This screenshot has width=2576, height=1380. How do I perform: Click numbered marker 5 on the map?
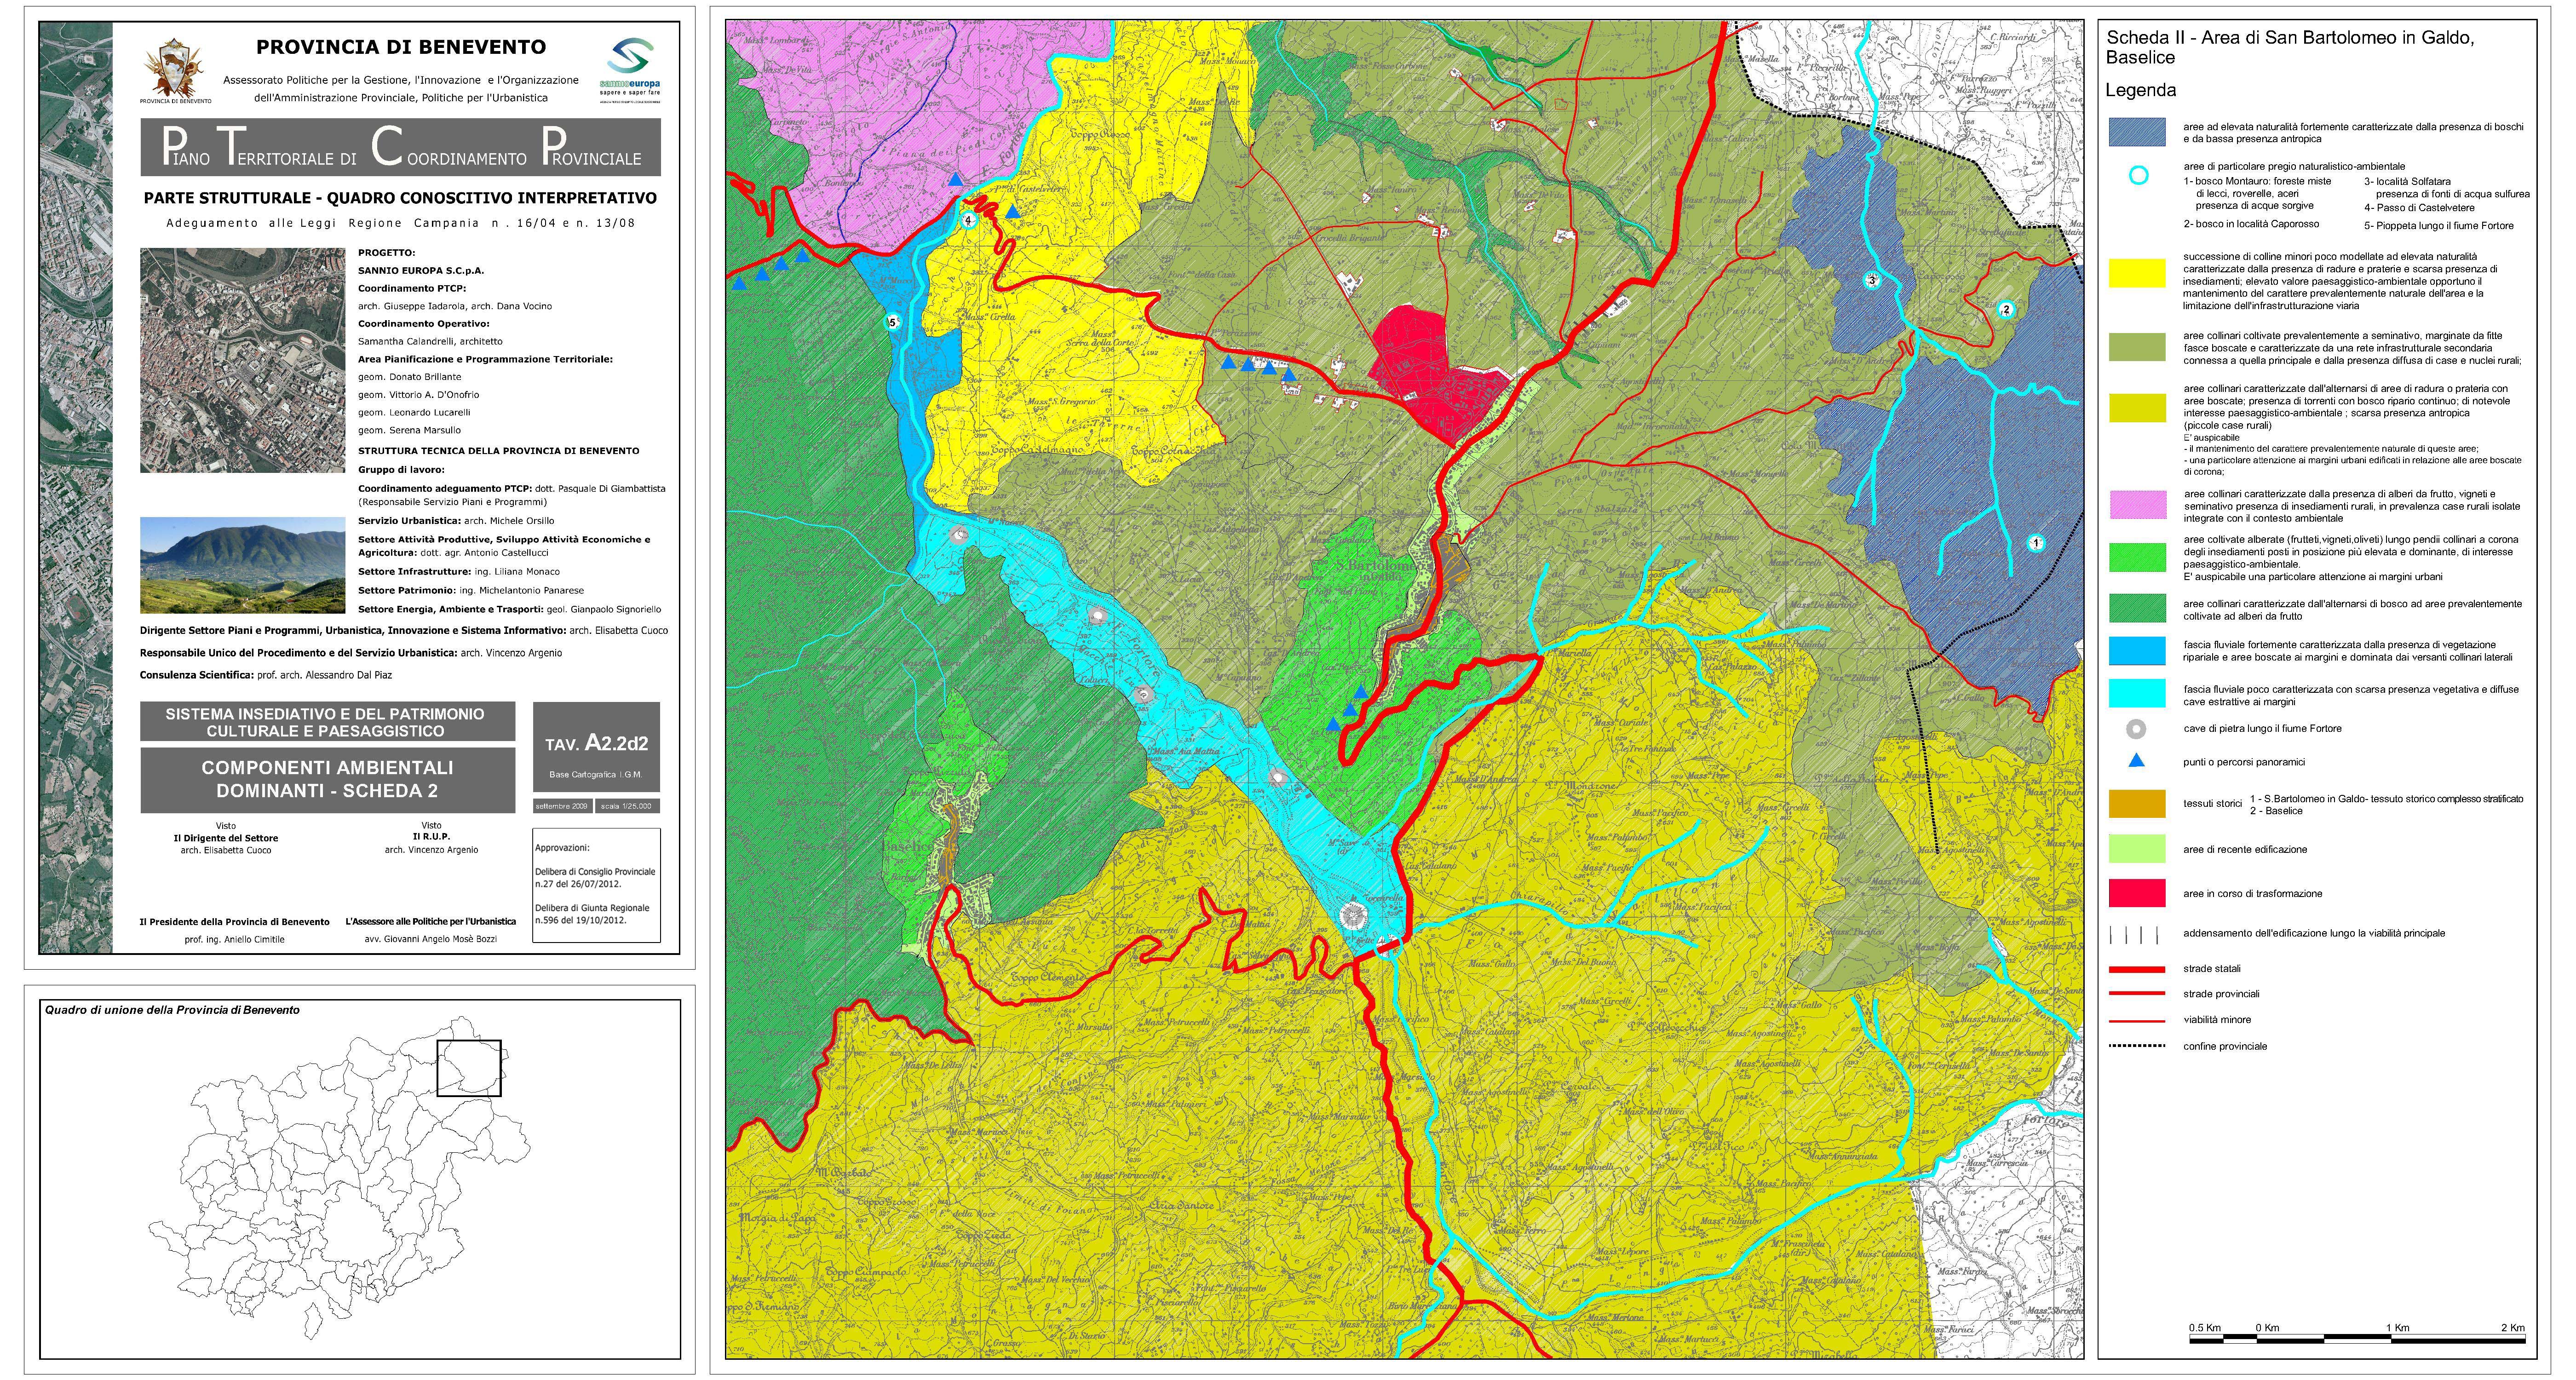click(x=893, y=322)
